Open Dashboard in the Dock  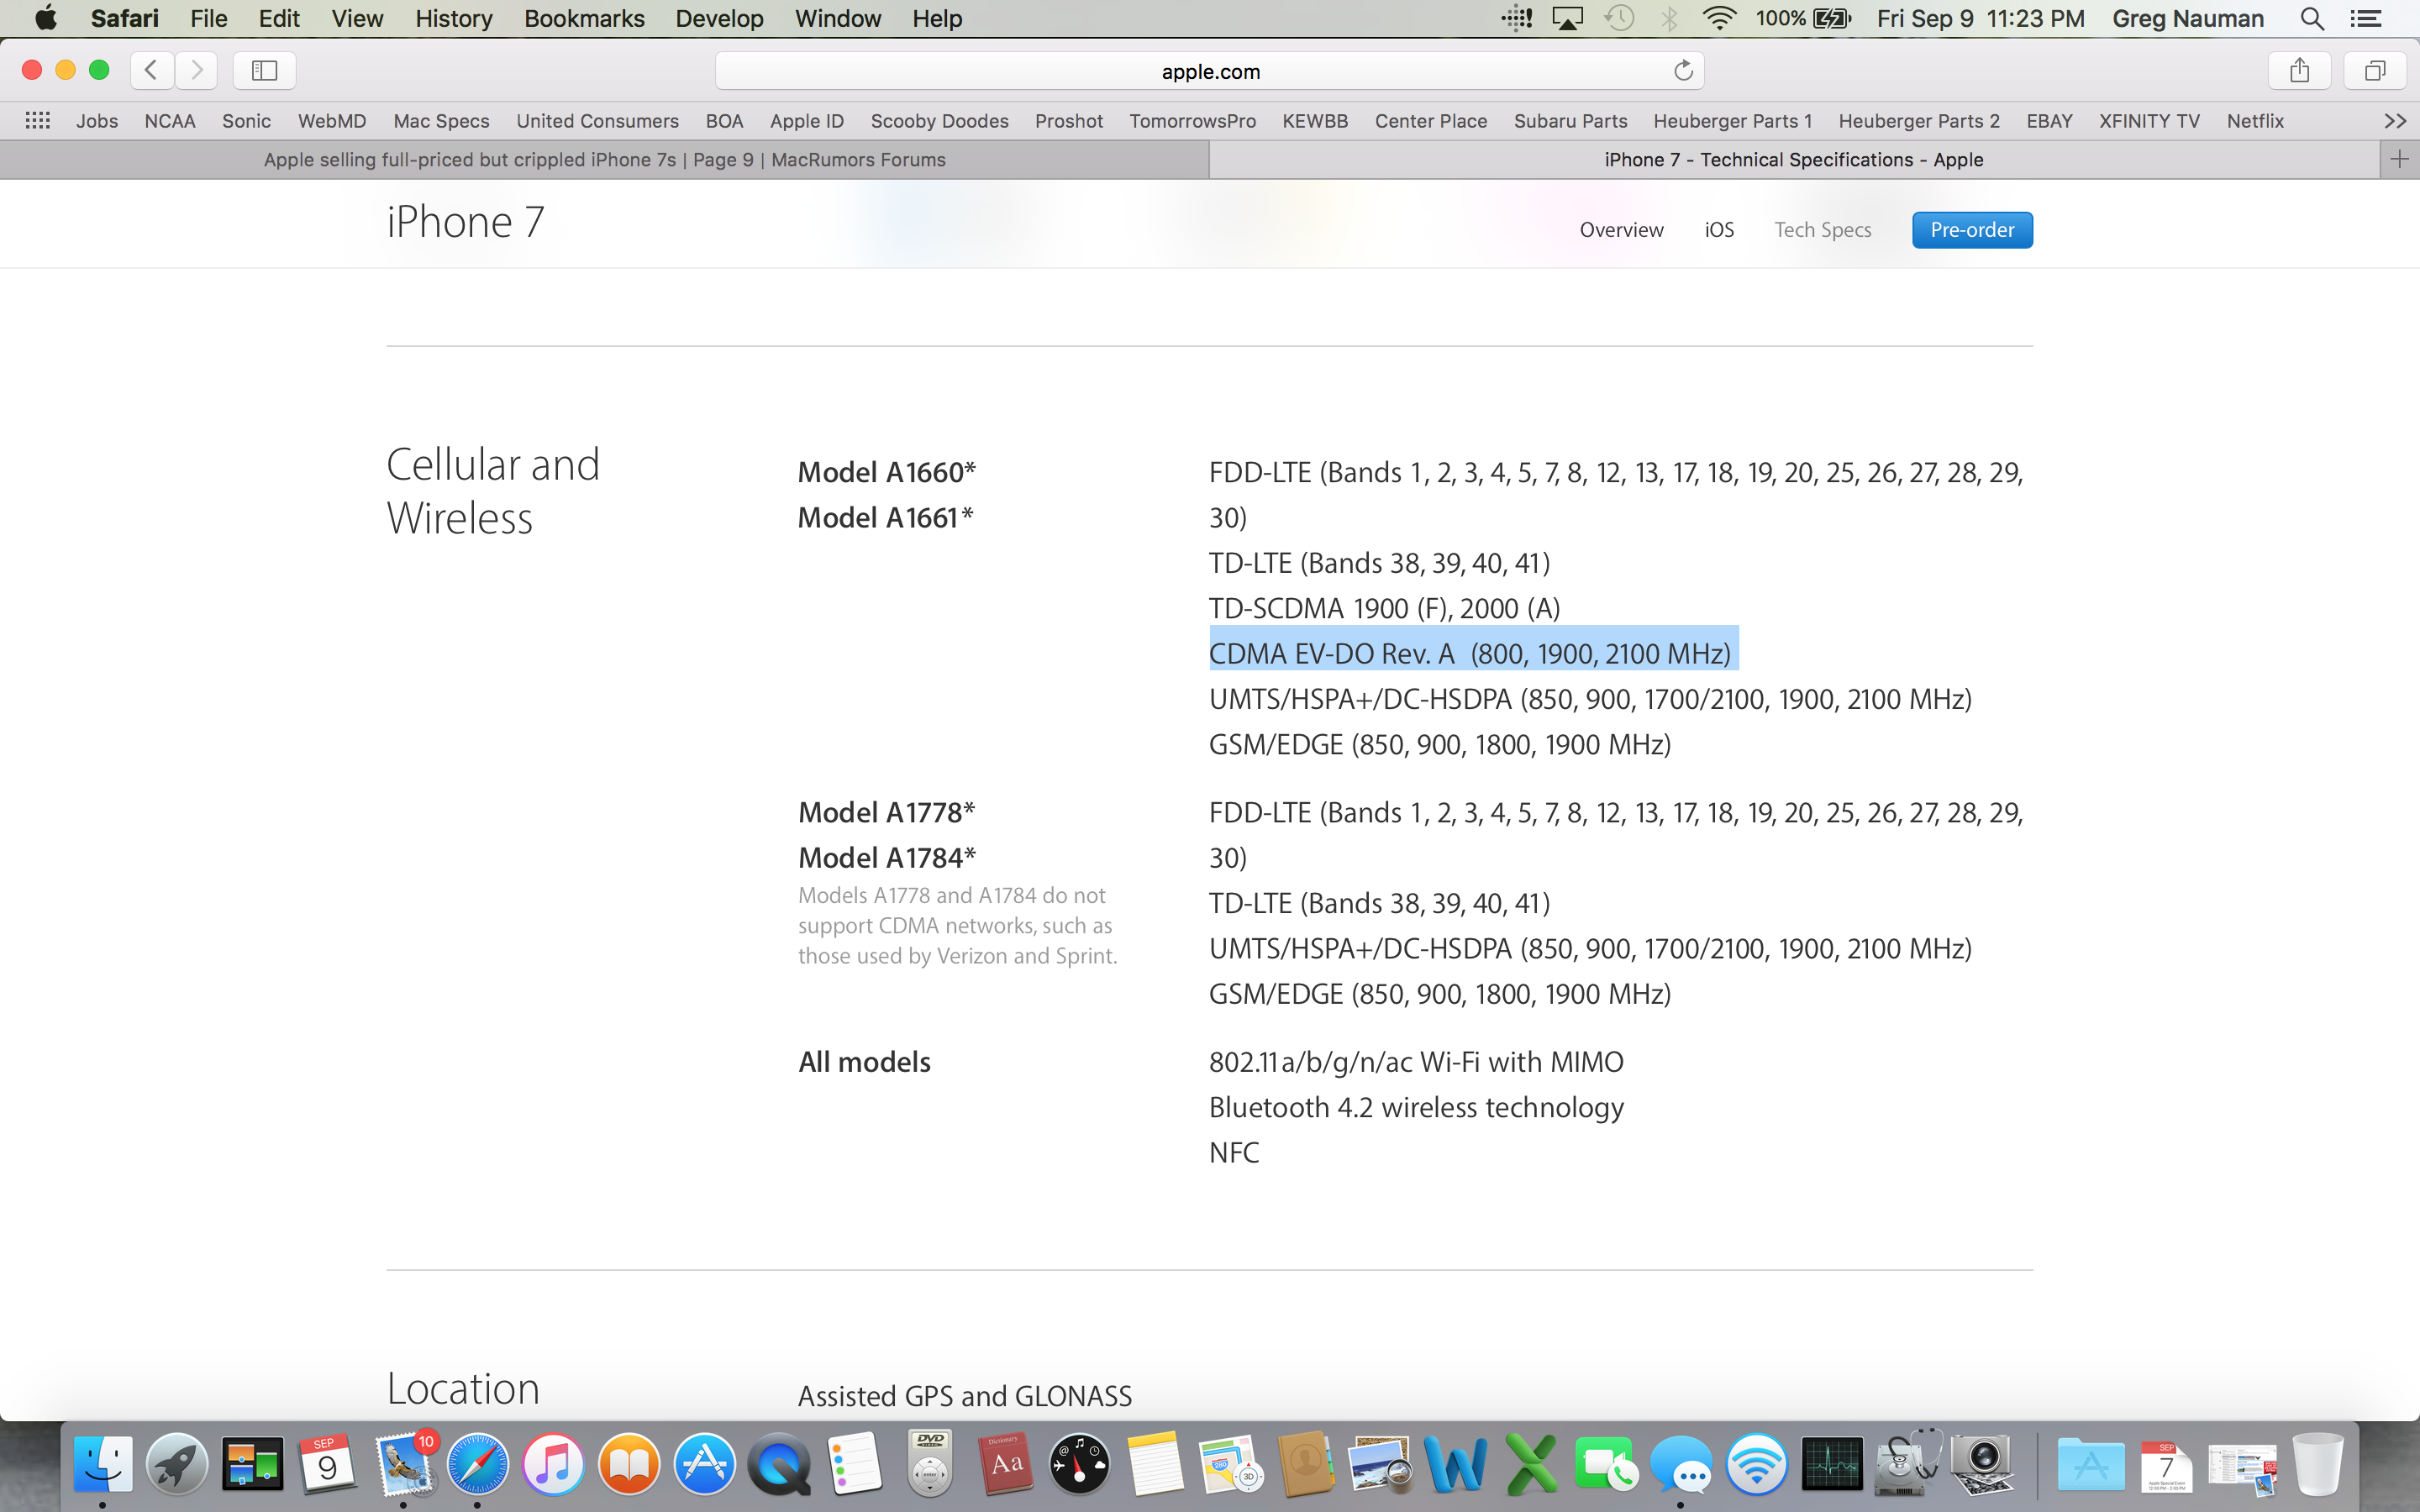(1080, 1464)
